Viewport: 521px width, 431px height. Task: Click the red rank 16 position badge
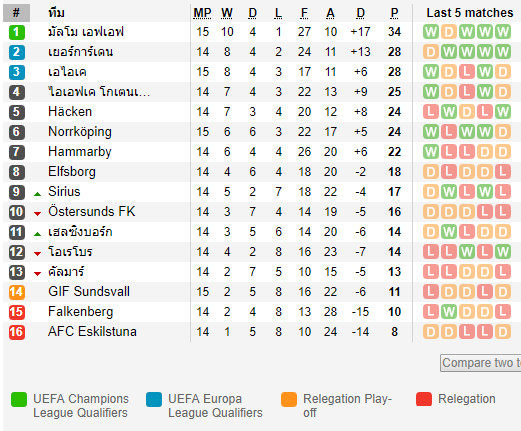tap(17, 332)
